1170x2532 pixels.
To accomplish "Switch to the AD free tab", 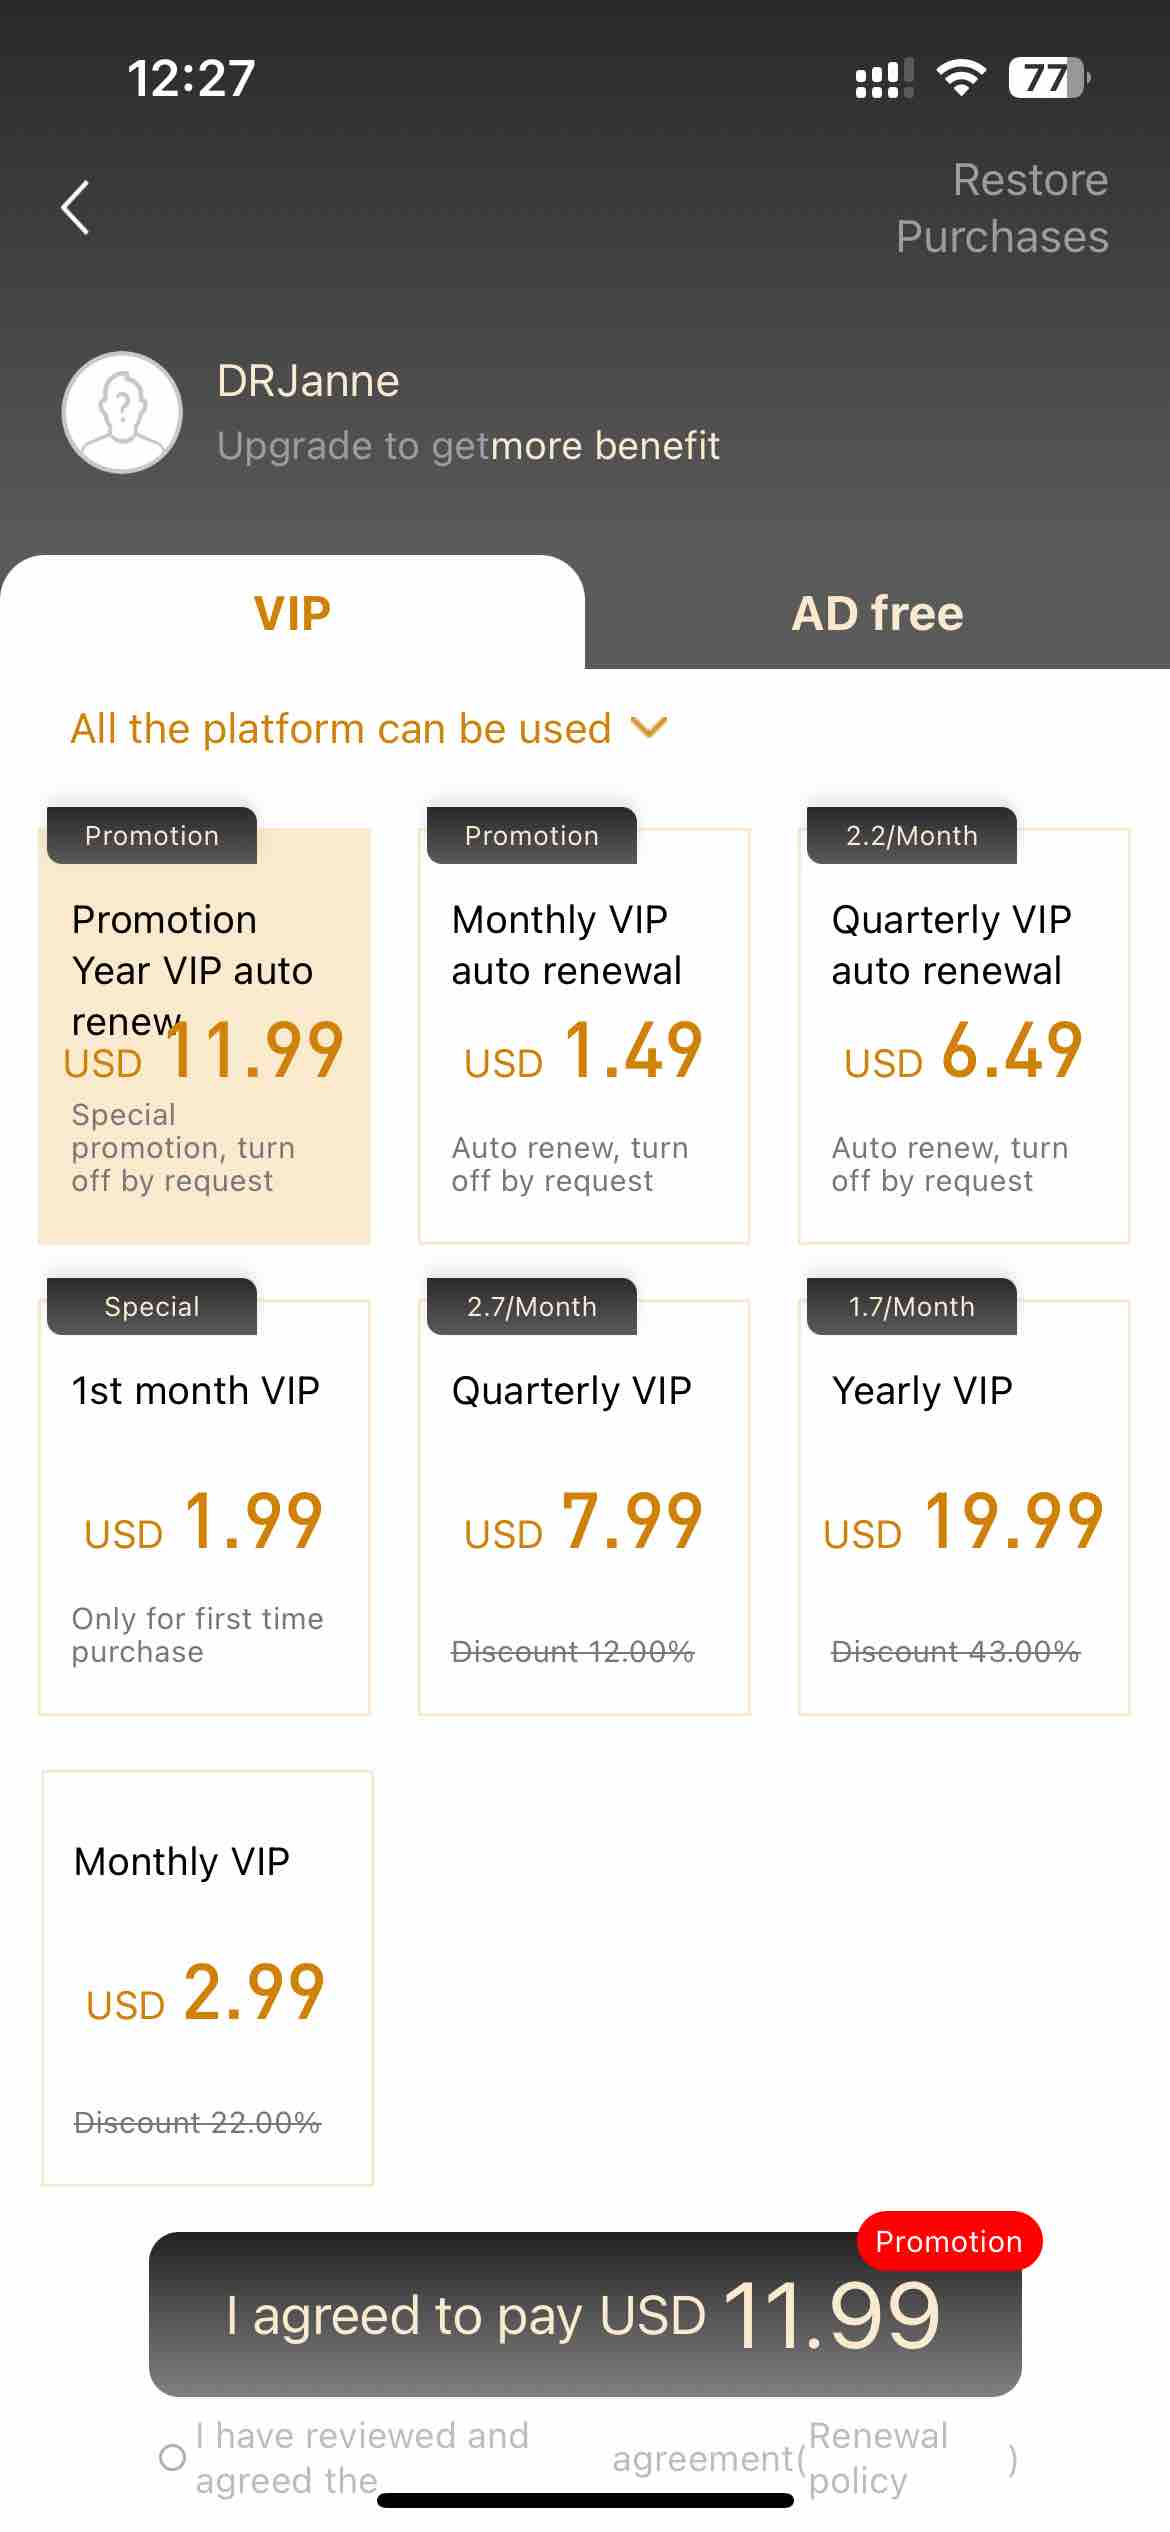I will [x=877, y=612].
